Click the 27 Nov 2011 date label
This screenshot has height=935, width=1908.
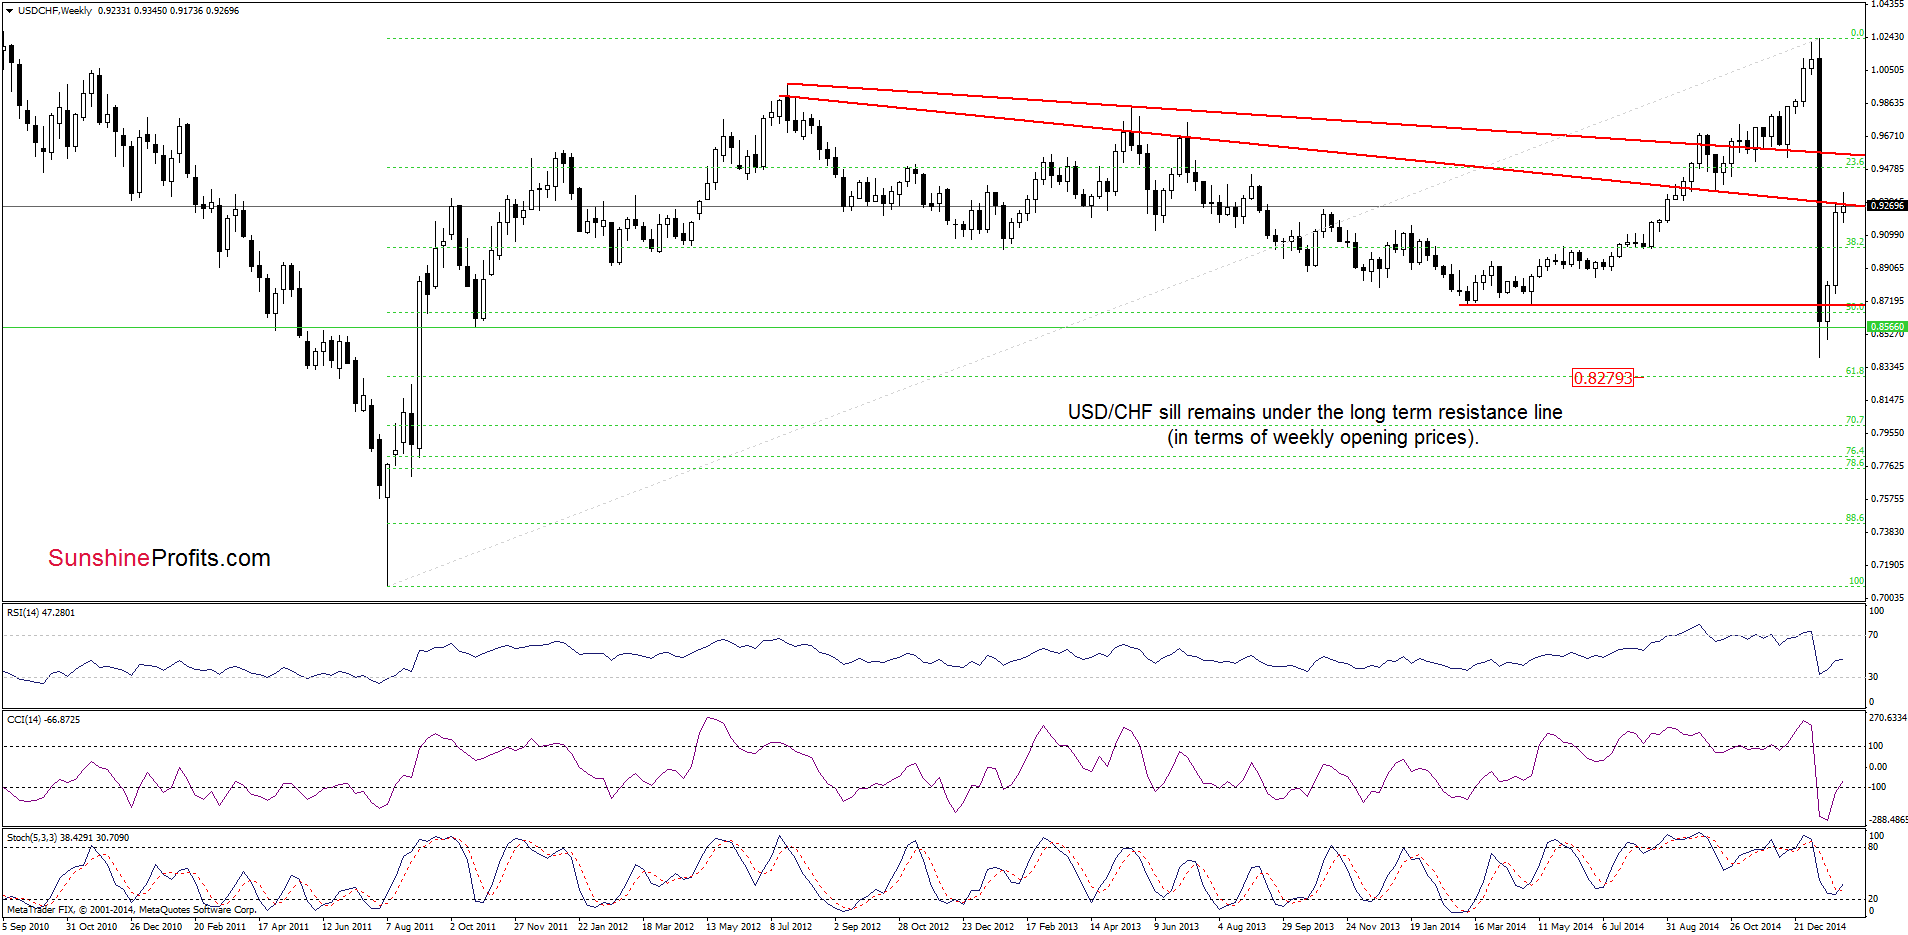coord(540,927)
